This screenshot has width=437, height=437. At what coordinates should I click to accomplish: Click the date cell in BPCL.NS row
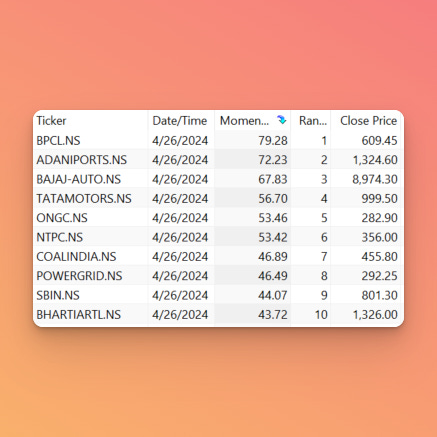pyautogui.click(x=180, y=141)
